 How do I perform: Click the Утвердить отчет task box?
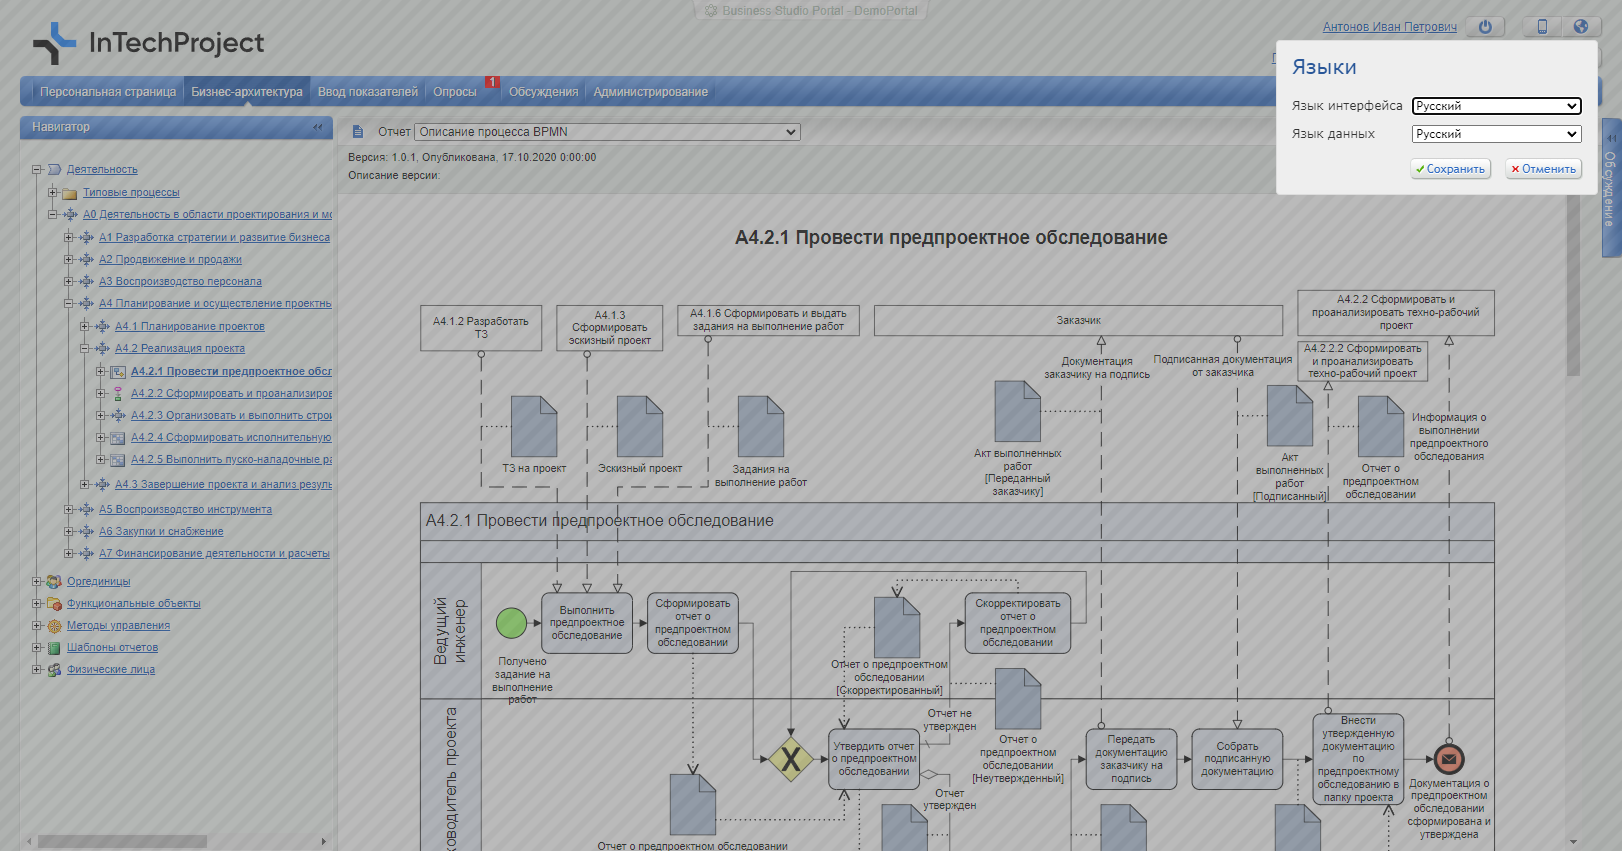[874, 759]
